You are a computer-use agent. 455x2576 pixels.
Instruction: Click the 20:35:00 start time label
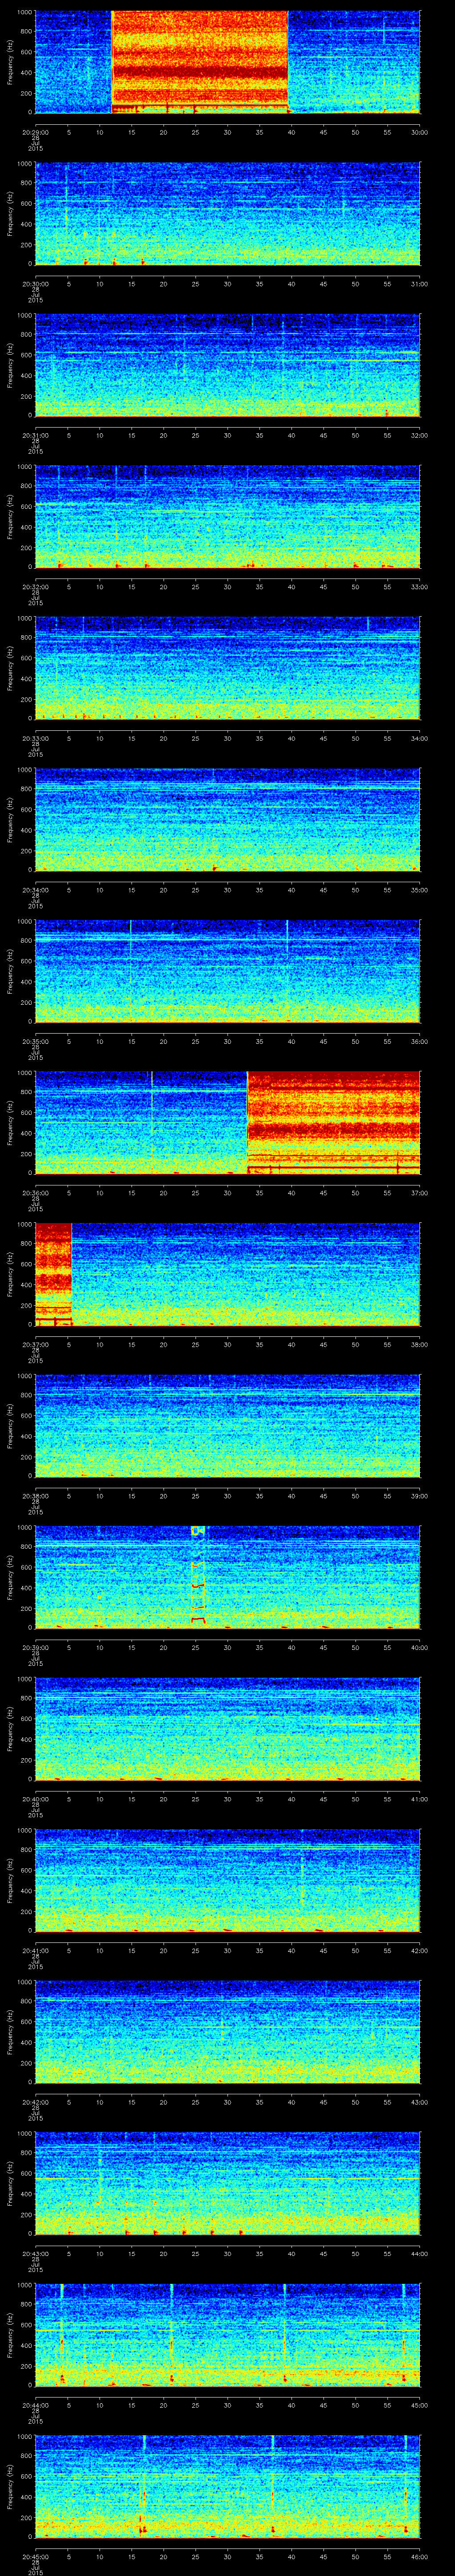(35, 1041)
